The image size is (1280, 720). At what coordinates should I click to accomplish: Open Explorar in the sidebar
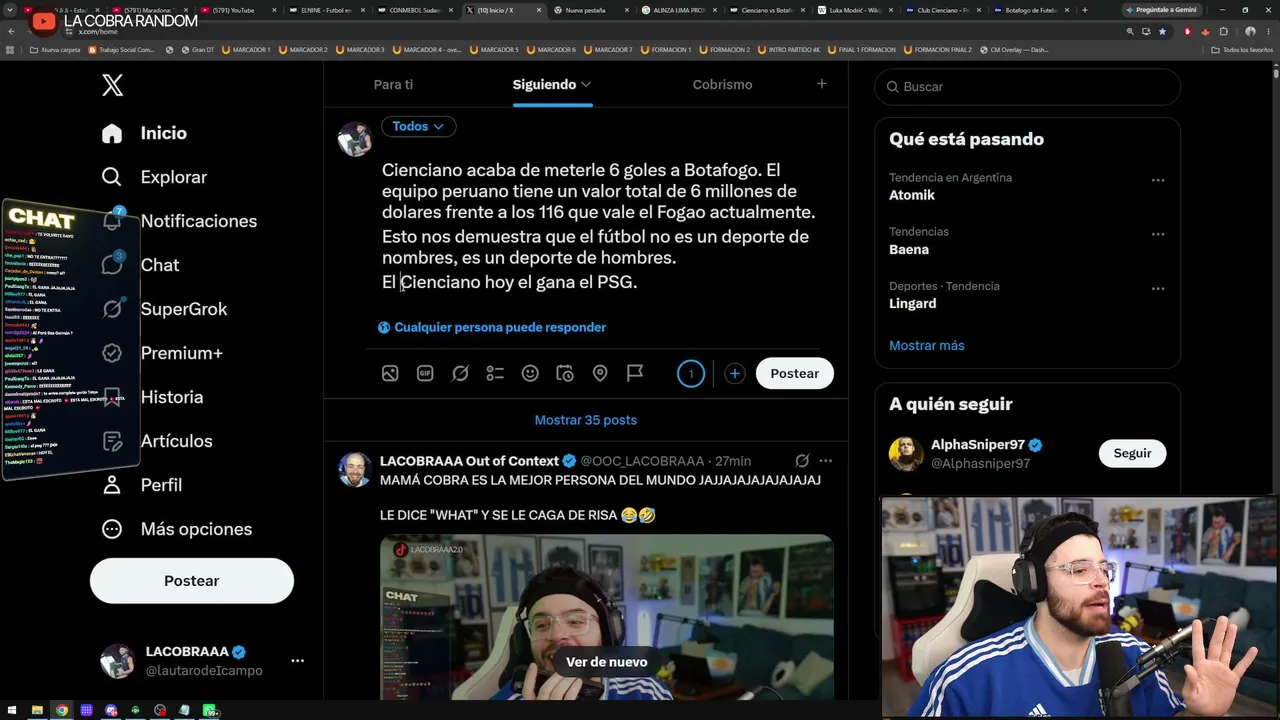coord(154,177)
